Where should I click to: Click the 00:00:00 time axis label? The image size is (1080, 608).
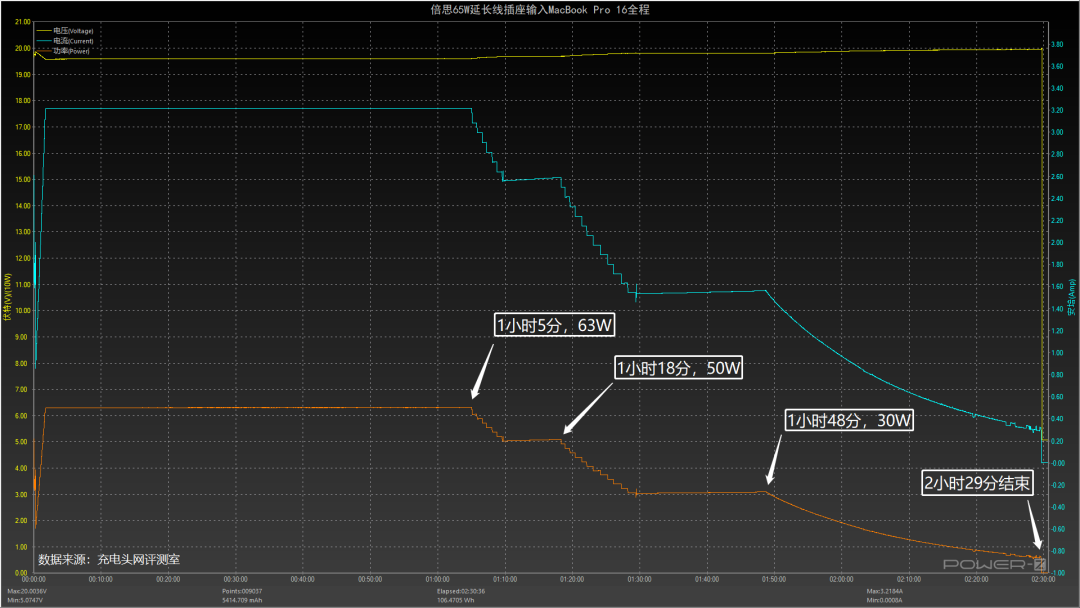(x=34, y=579)
